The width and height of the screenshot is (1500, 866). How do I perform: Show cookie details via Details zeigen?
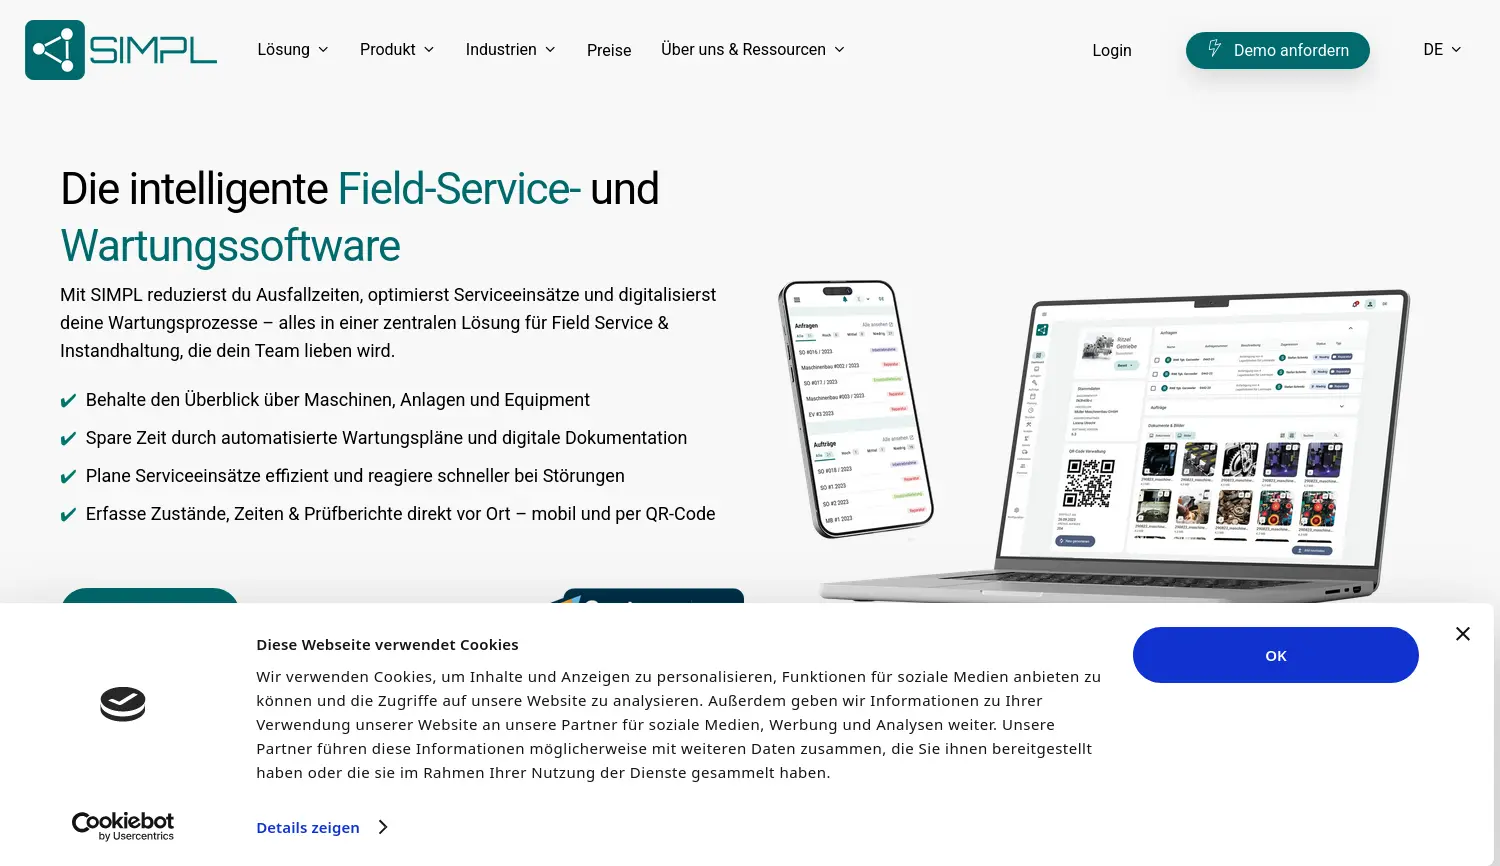(x=308, y=828)
